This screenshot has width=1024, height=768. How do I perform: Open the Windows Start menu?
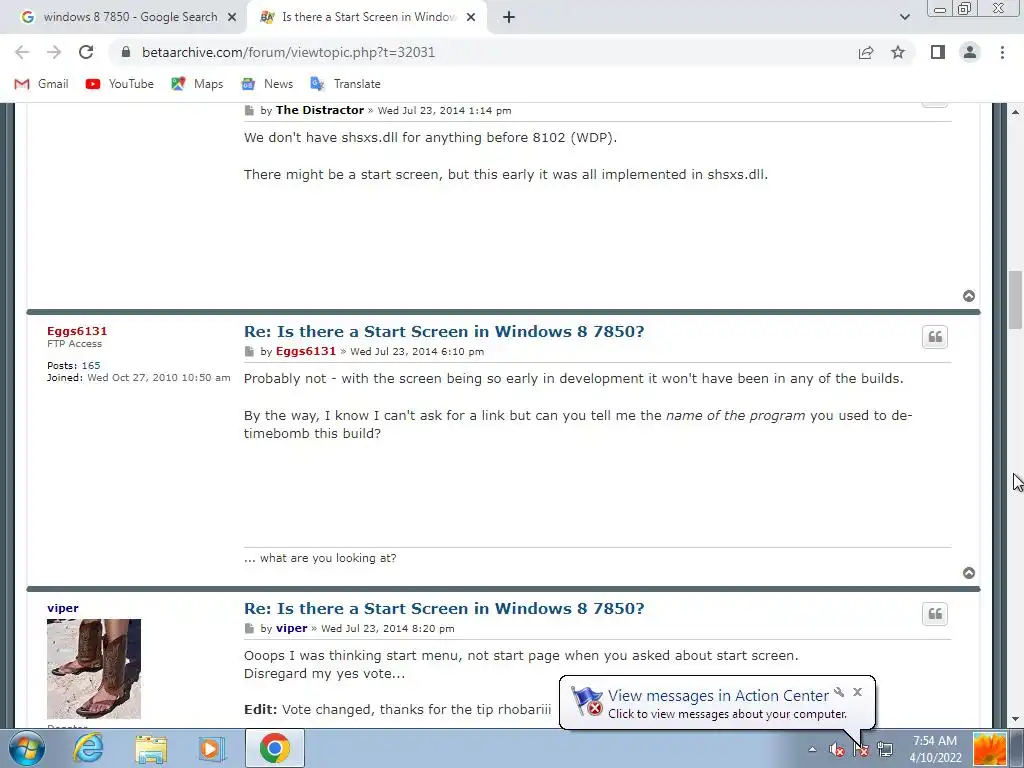pos(27,748)
